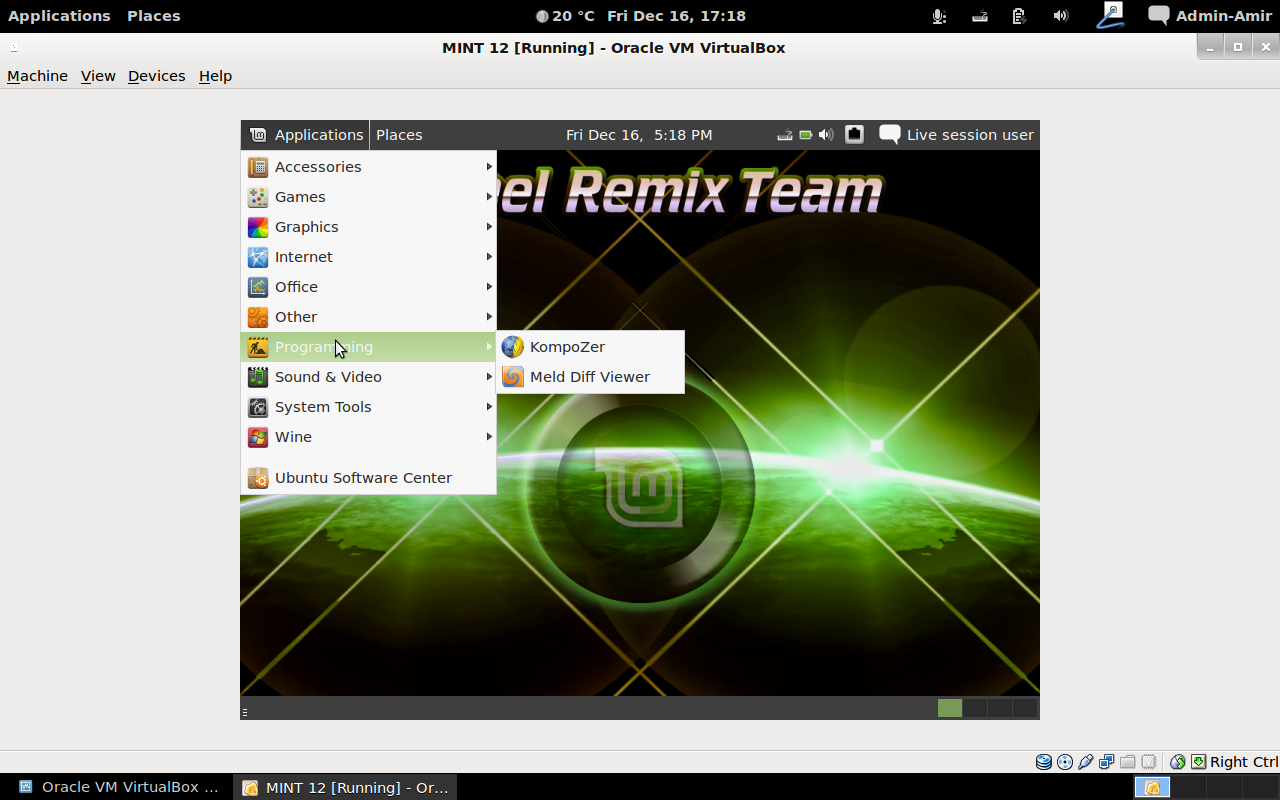Expand the Graphics submenu arrow
Screen dimensions: 1280x800
489,227
